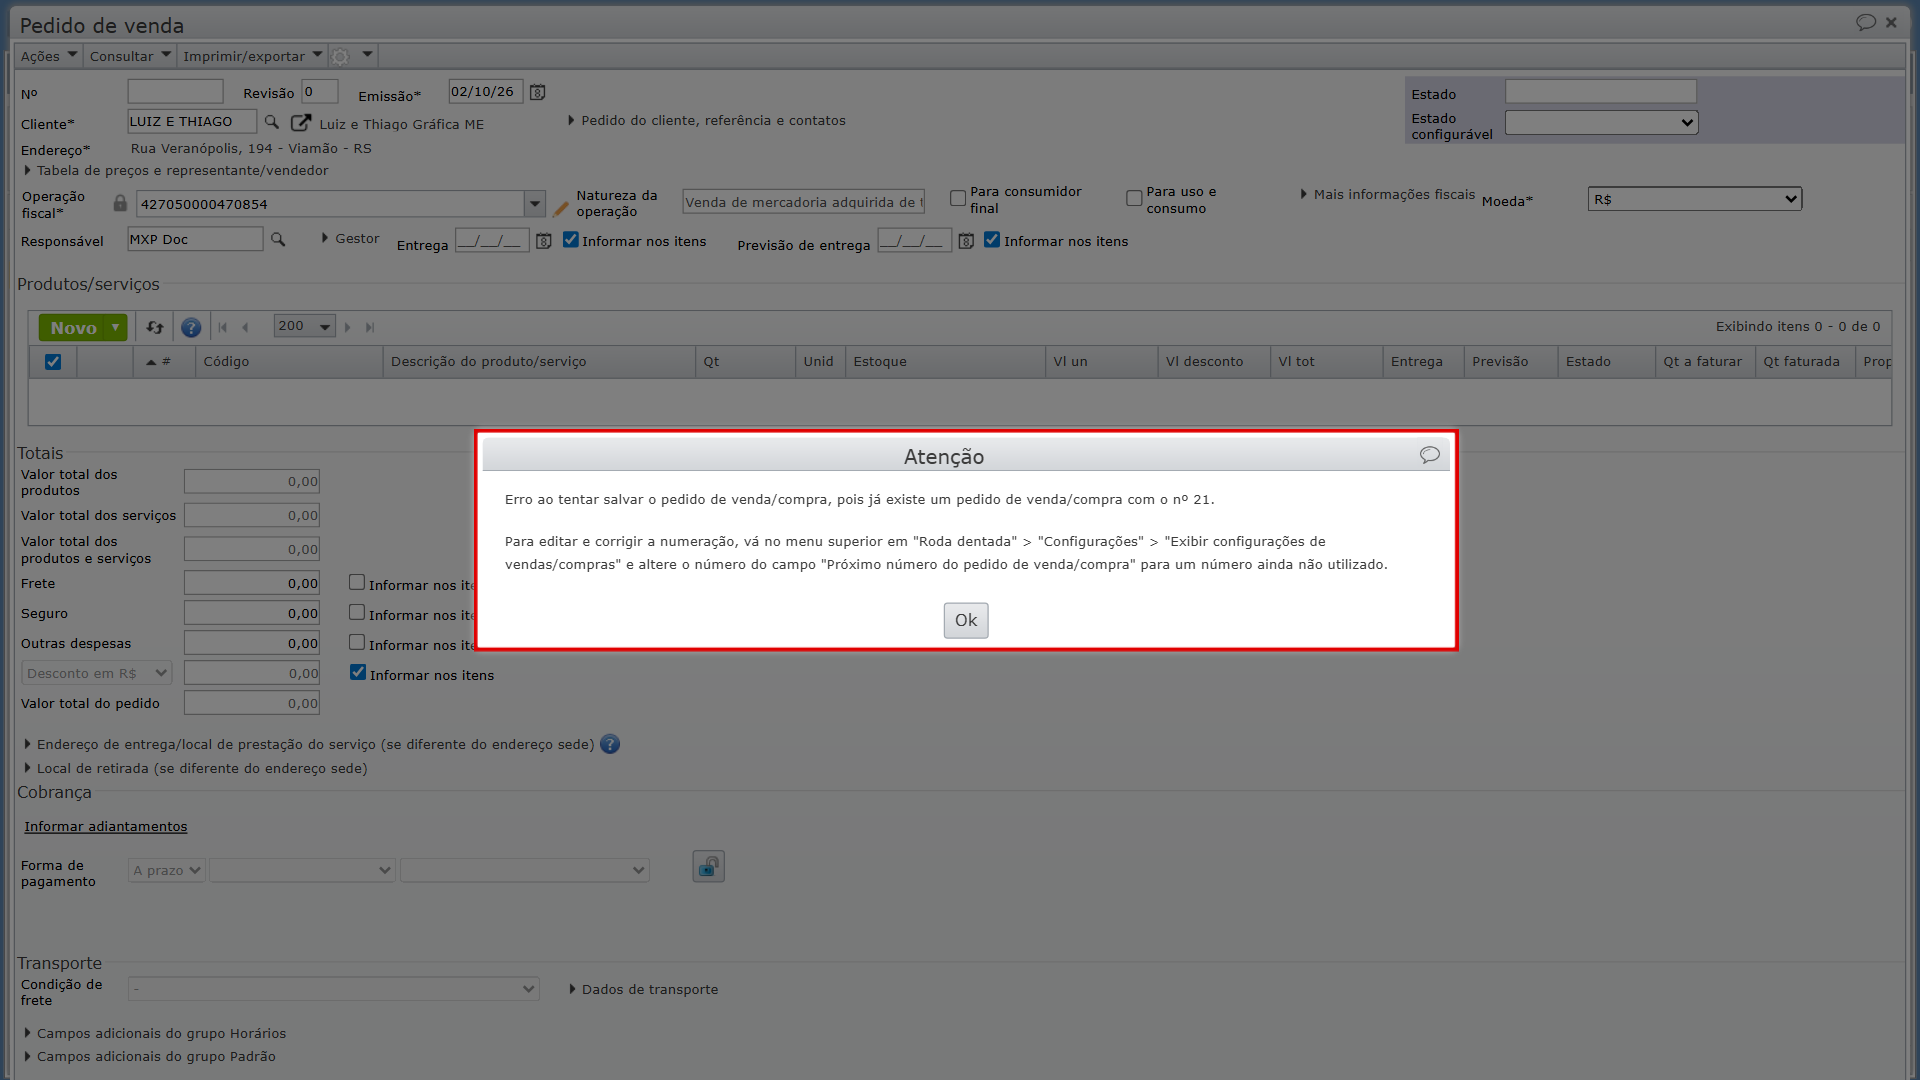
Task: Click the search magnifier next to Responsável field
Action: coord(278,240)
